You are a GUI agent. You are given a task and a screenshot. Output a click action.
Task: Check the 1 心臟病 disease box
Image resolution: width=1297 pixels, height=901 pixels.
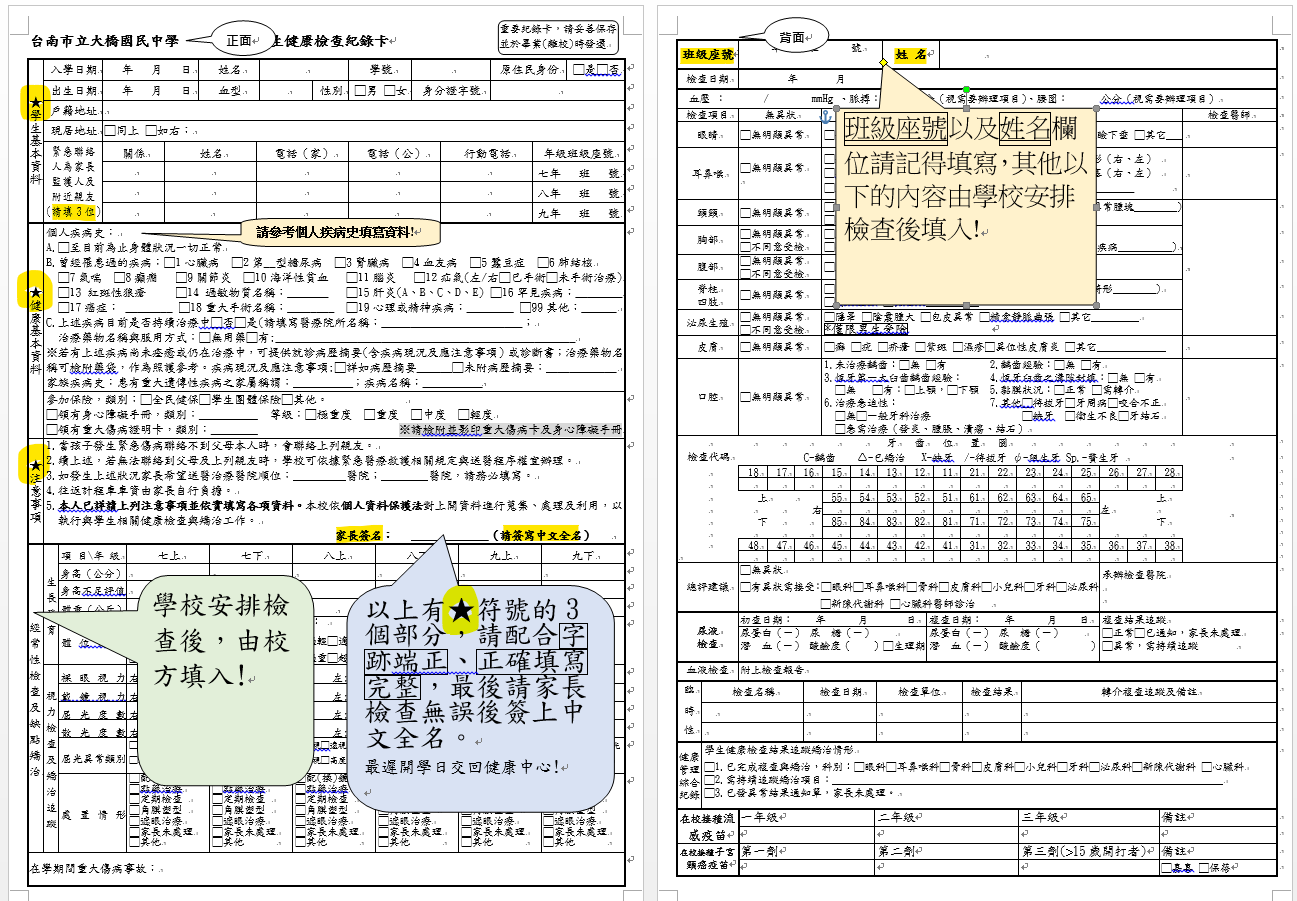point(167,262)
